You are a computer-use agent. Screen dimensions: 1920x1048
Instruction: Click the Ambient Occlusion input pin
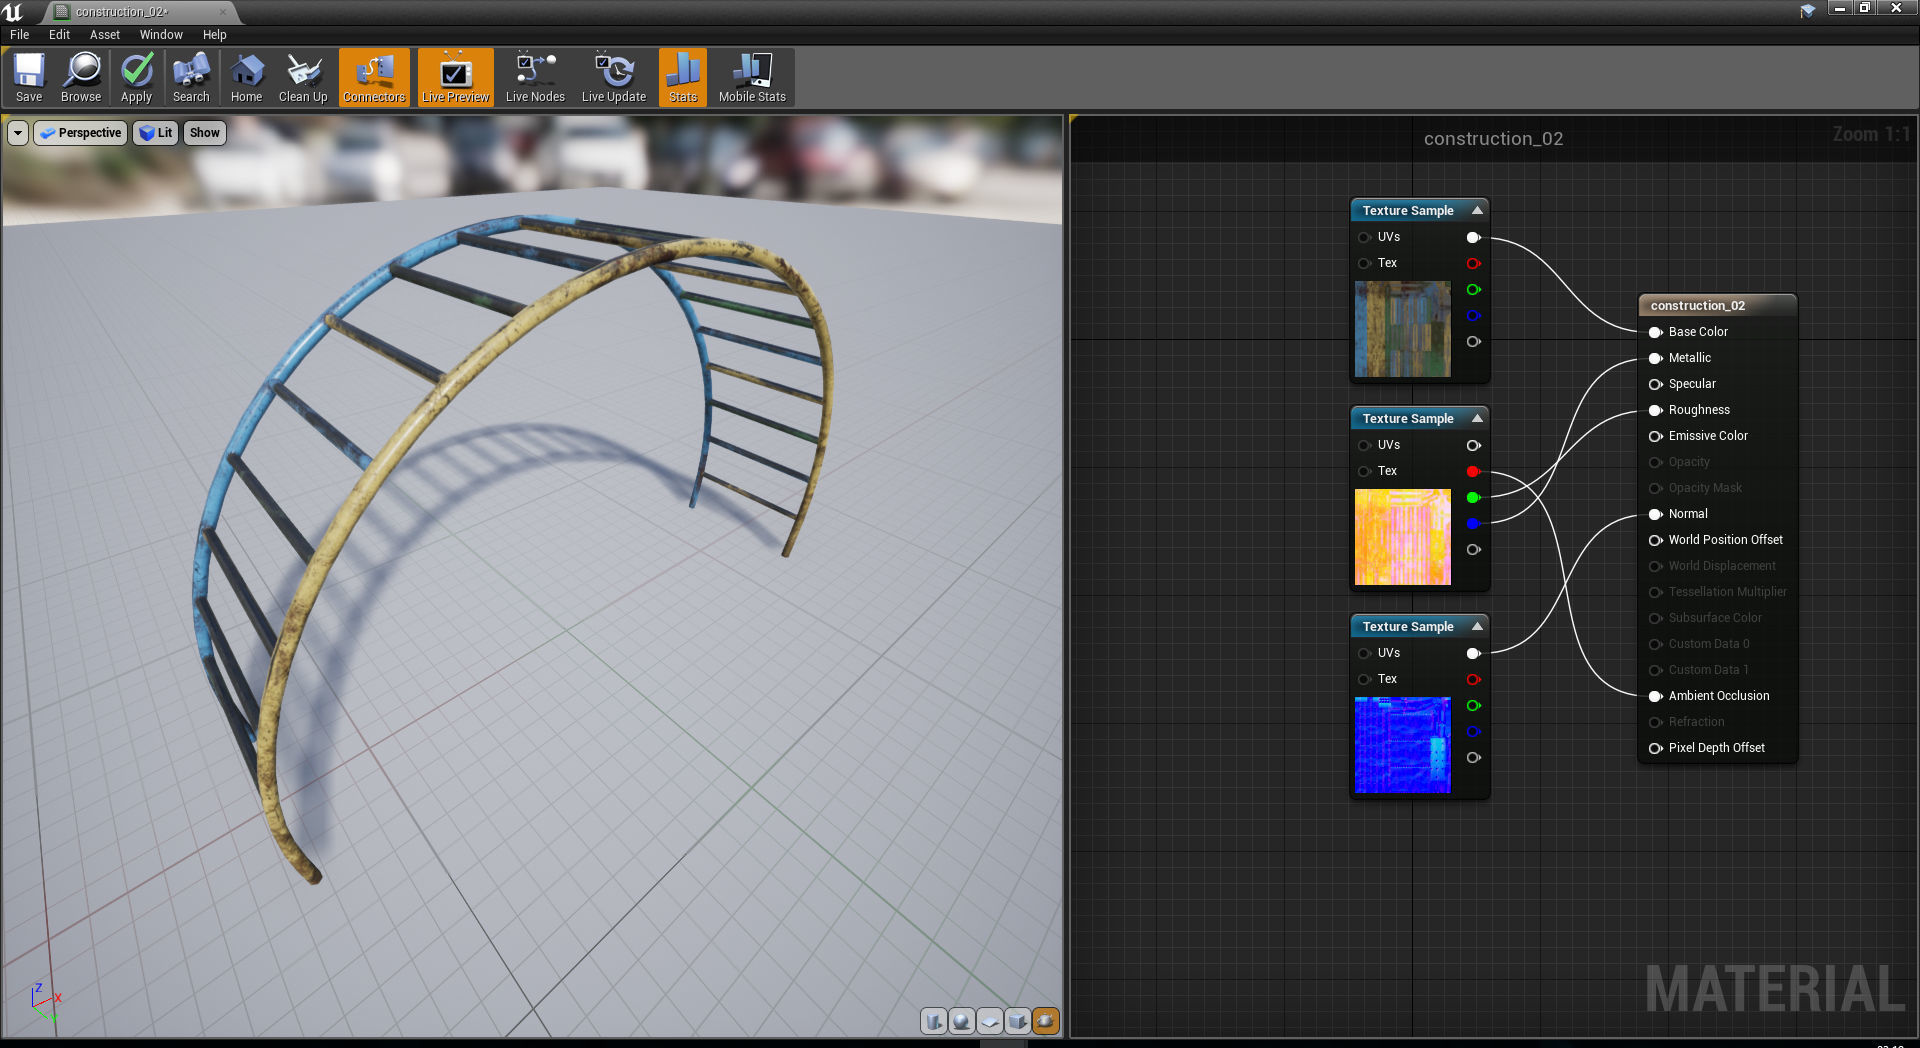pos(1656,696)
